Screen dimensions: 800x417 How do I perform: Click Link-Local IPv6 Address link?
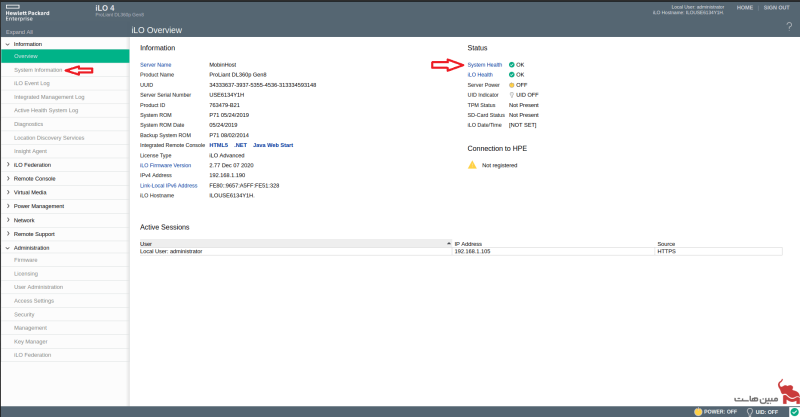click(x=168, y=185)
